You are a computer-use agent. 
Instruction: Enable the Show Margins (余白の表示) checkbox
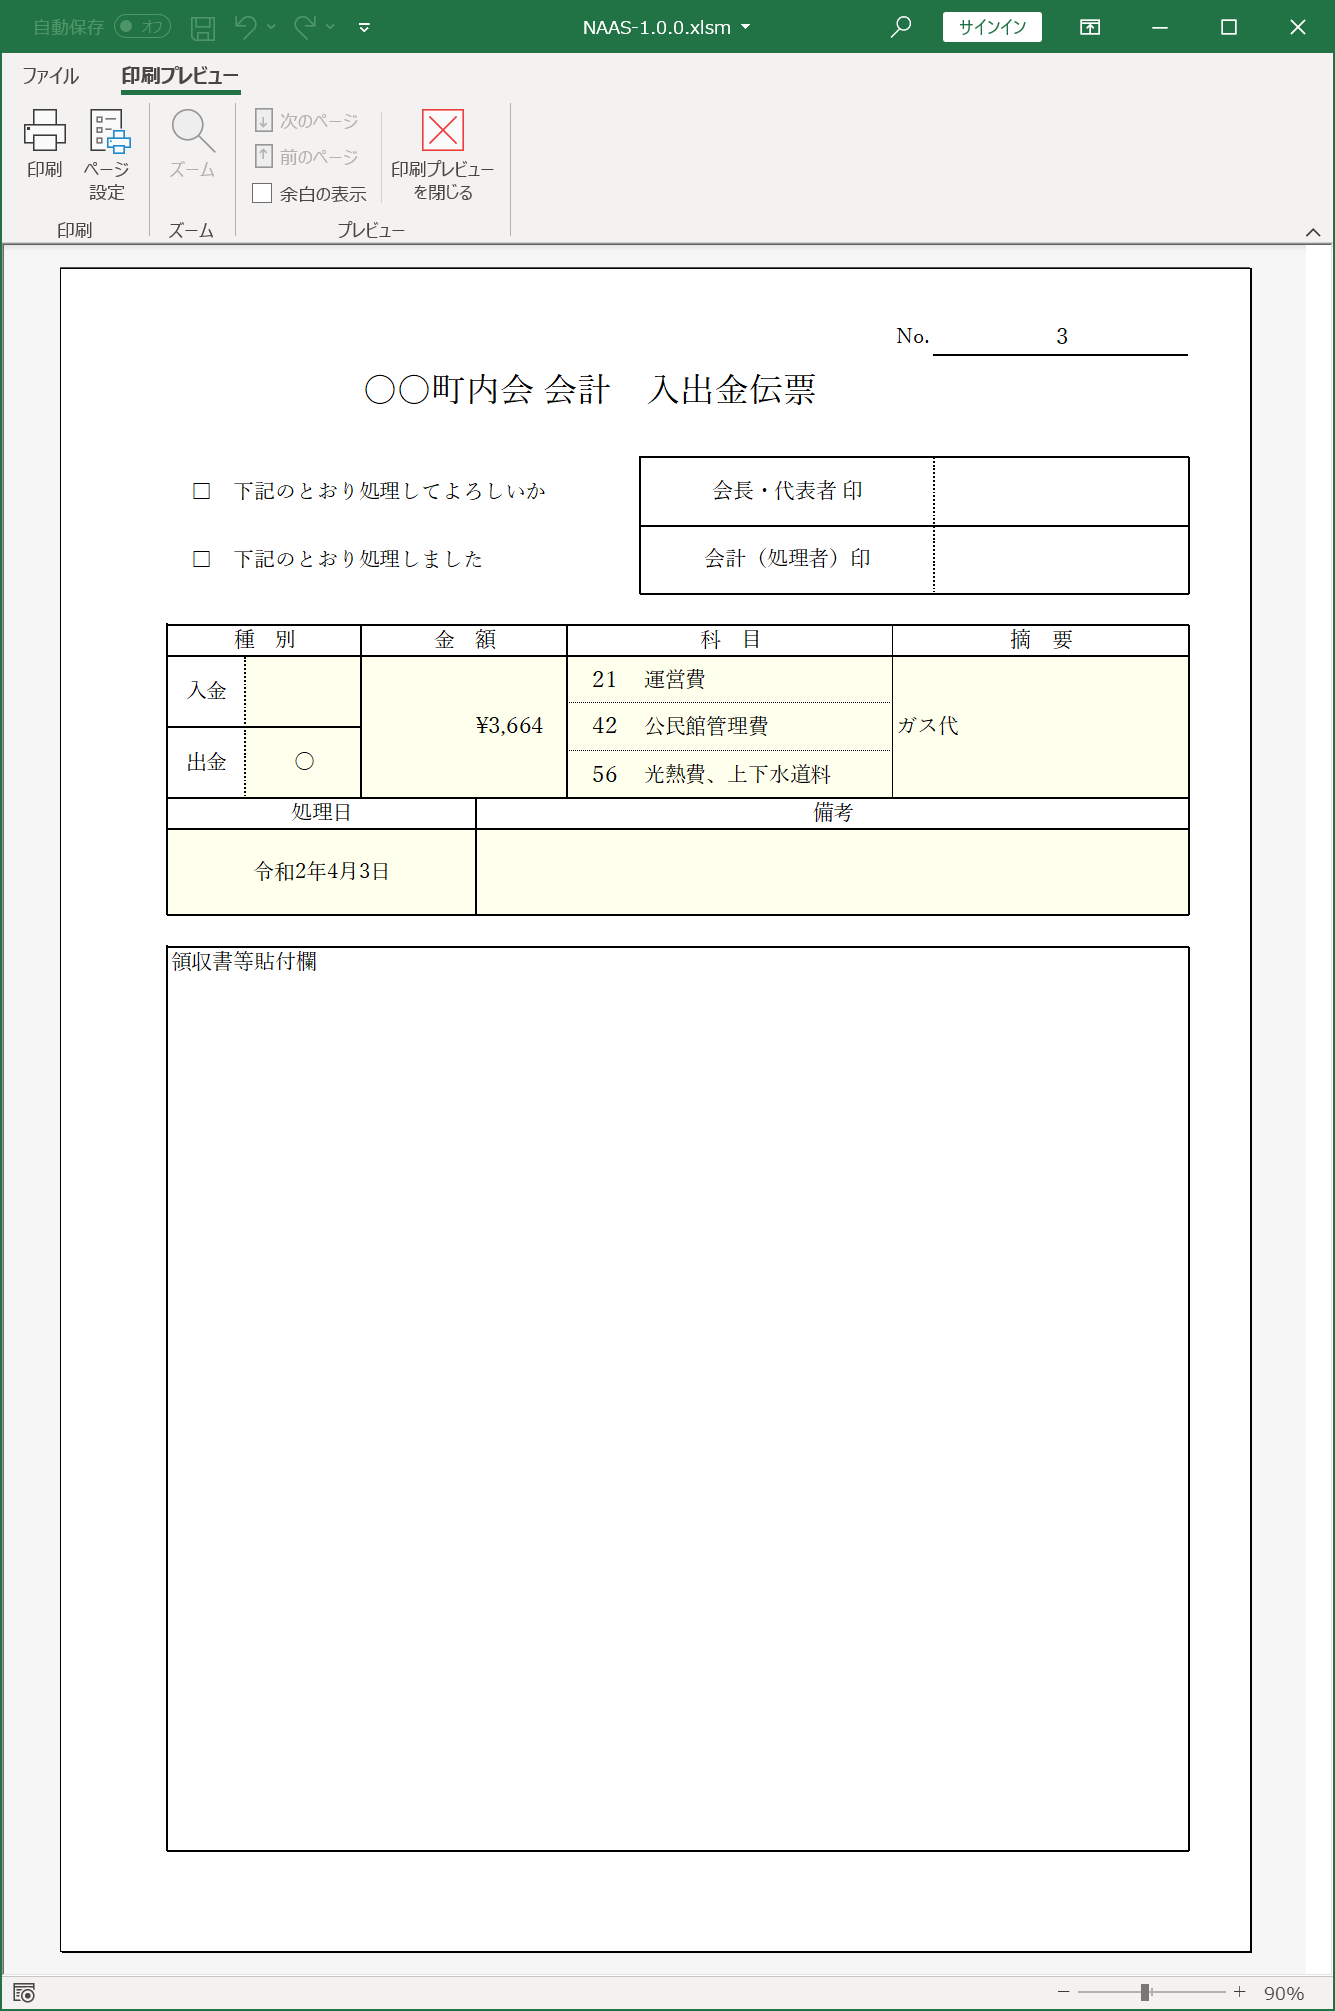(263, 193)
